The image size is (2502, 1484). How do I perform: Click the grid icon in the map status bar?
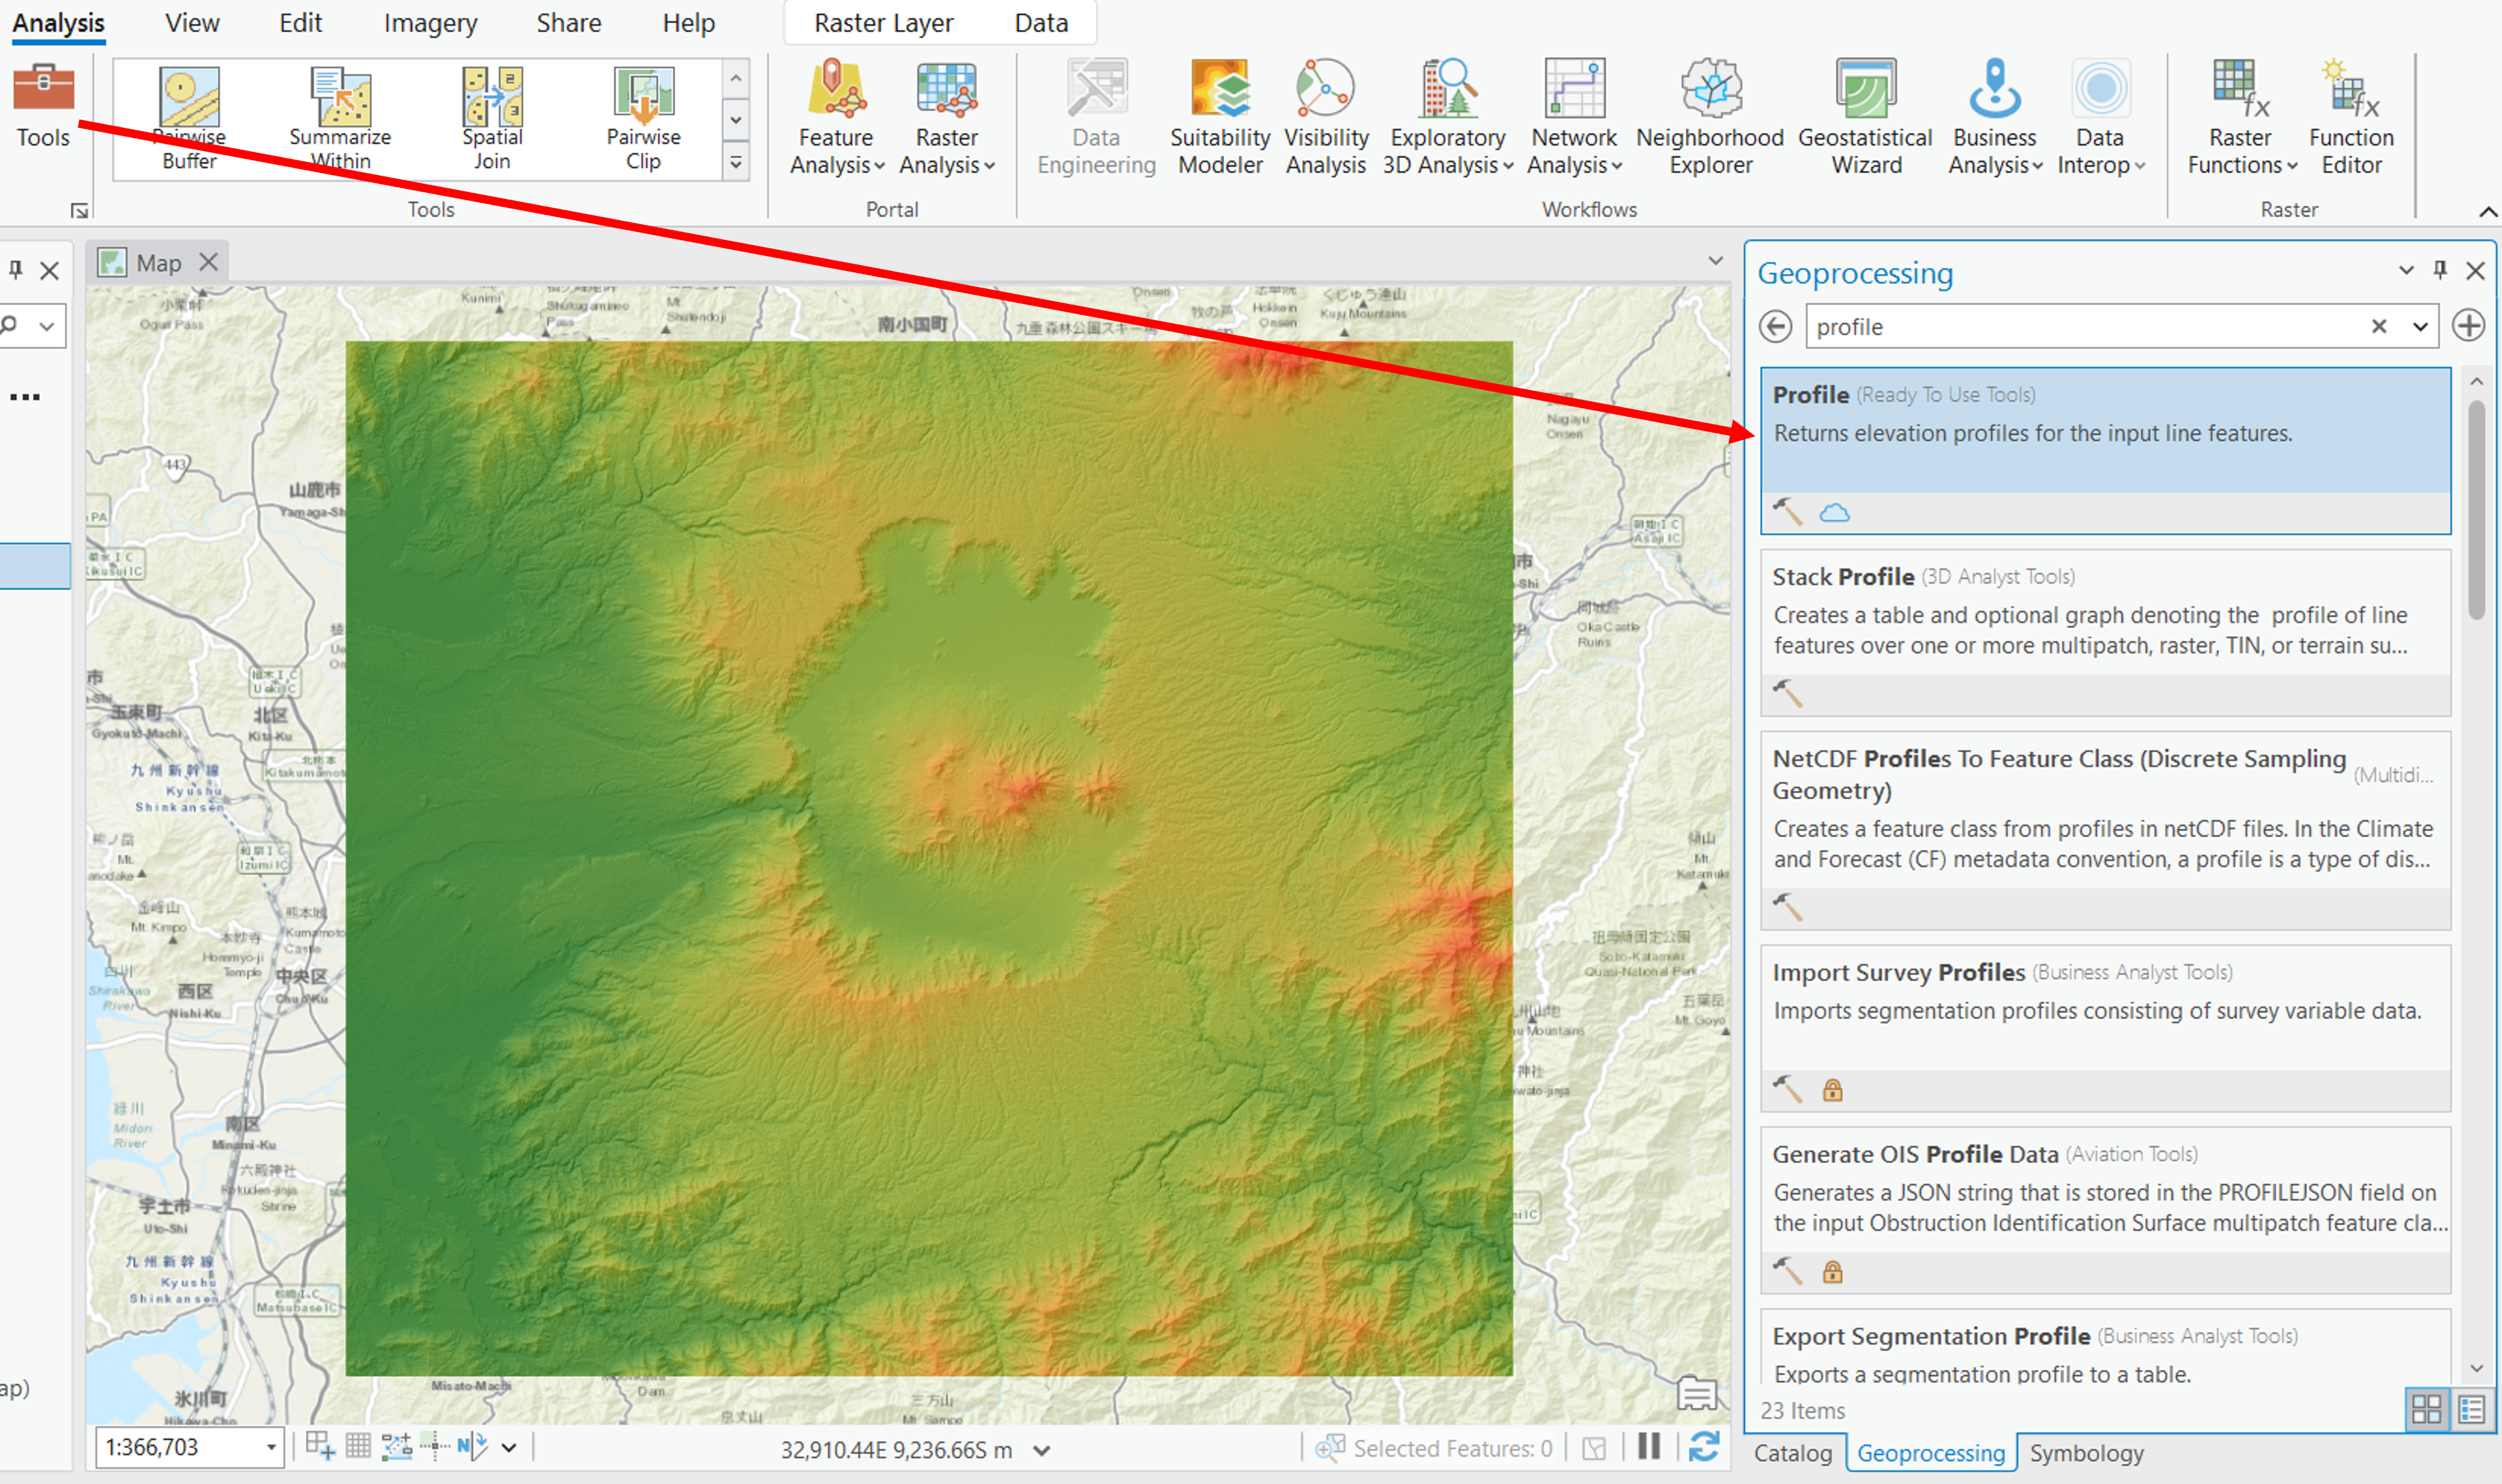tap(358, 1446)
